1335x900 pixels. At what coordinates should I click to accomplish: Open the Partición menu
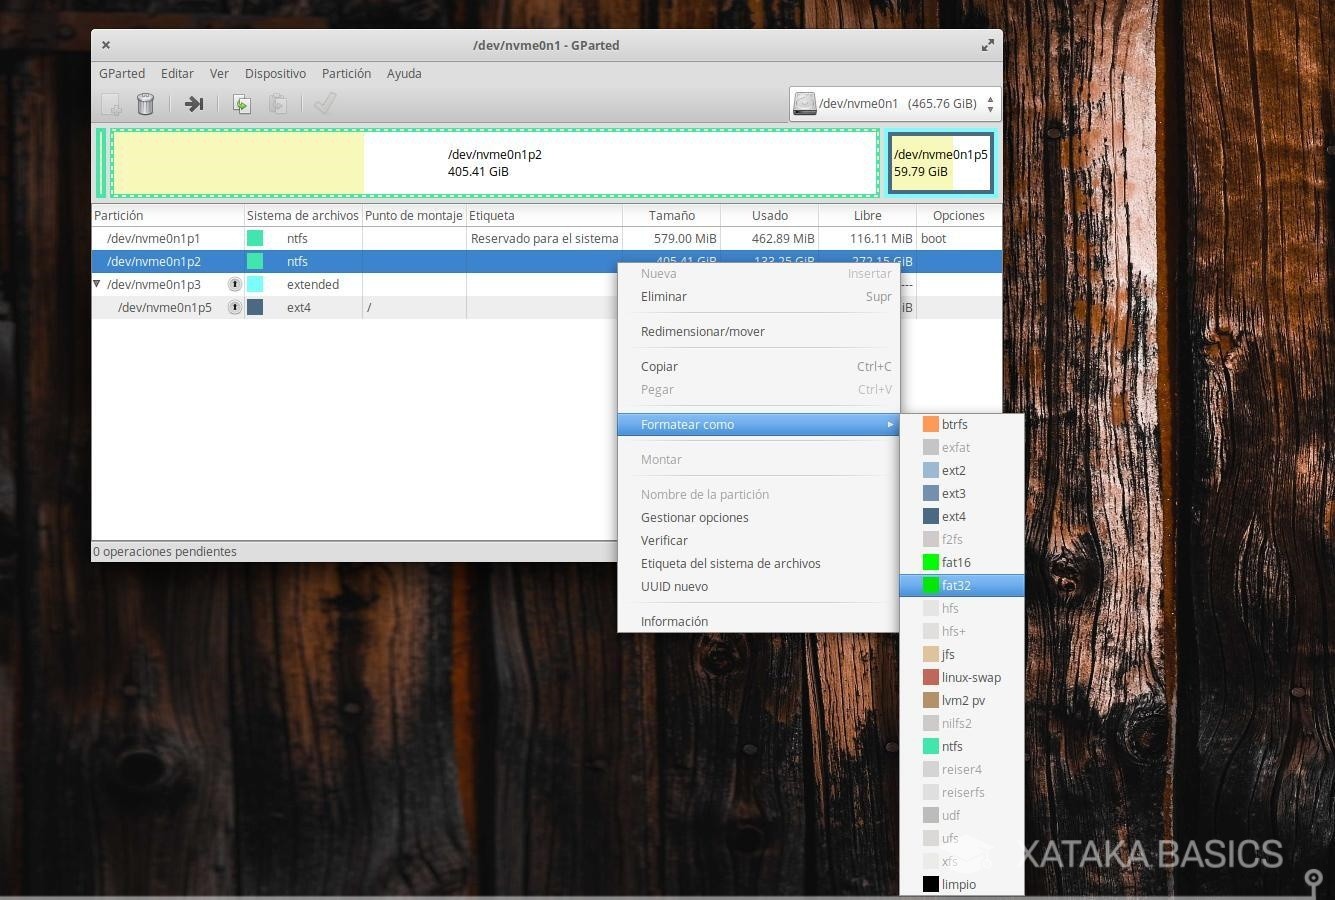pyautogui.click(x=346, y=74)
